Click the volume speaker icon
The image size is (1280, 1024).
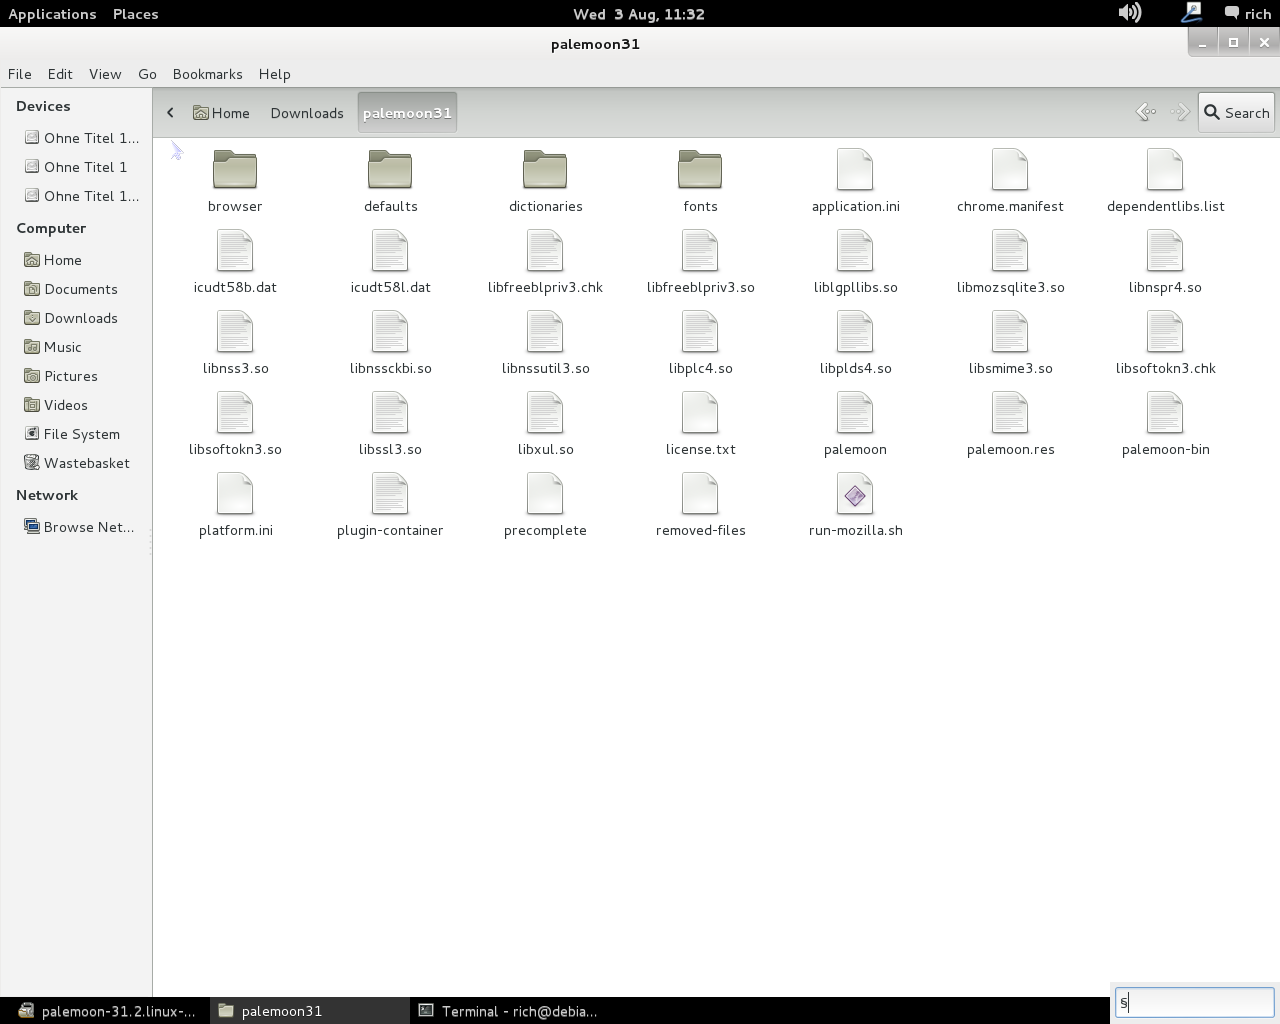(x=1130, y=13)
